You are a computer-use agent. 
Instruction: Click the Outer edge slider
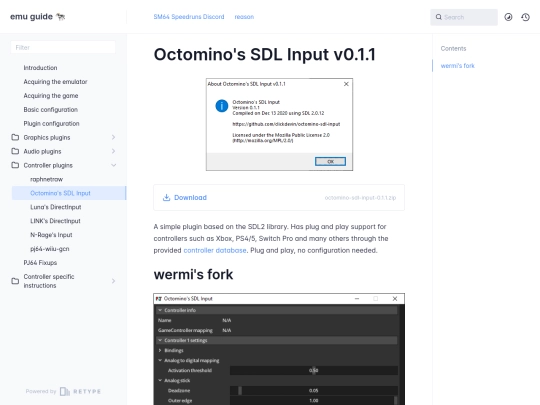[314, 401]
